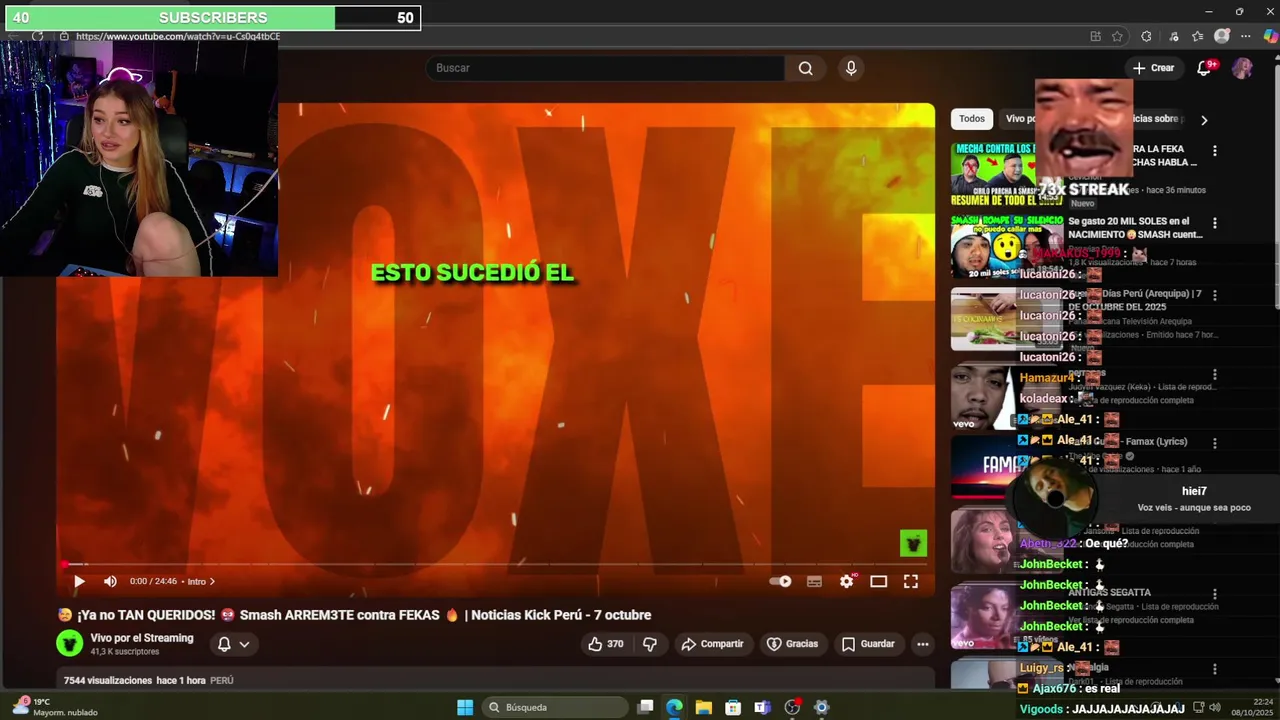Open app available install icon in address bar

(1095, 36)
